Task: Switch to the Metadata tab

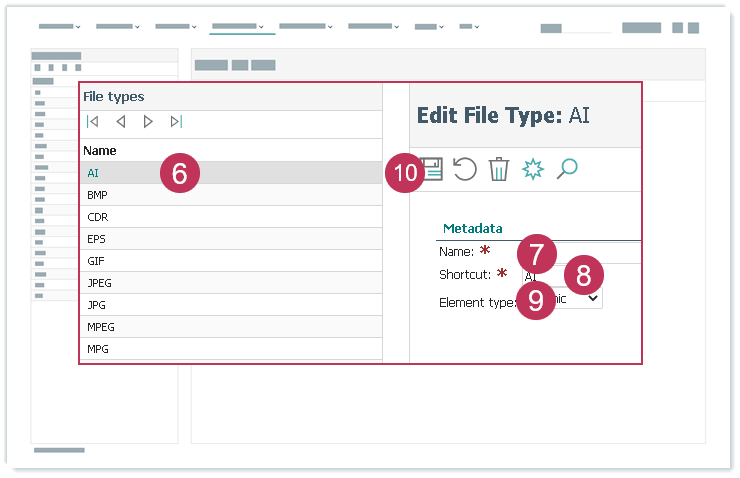Action: click(x=472, y=229)
